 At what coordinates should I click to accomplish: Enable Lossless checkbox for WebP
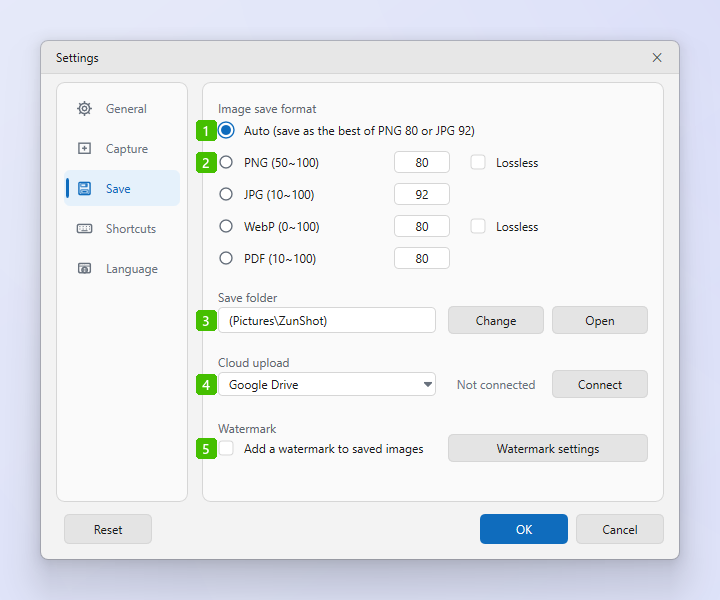pyautogui.click(x=478, y=226)
